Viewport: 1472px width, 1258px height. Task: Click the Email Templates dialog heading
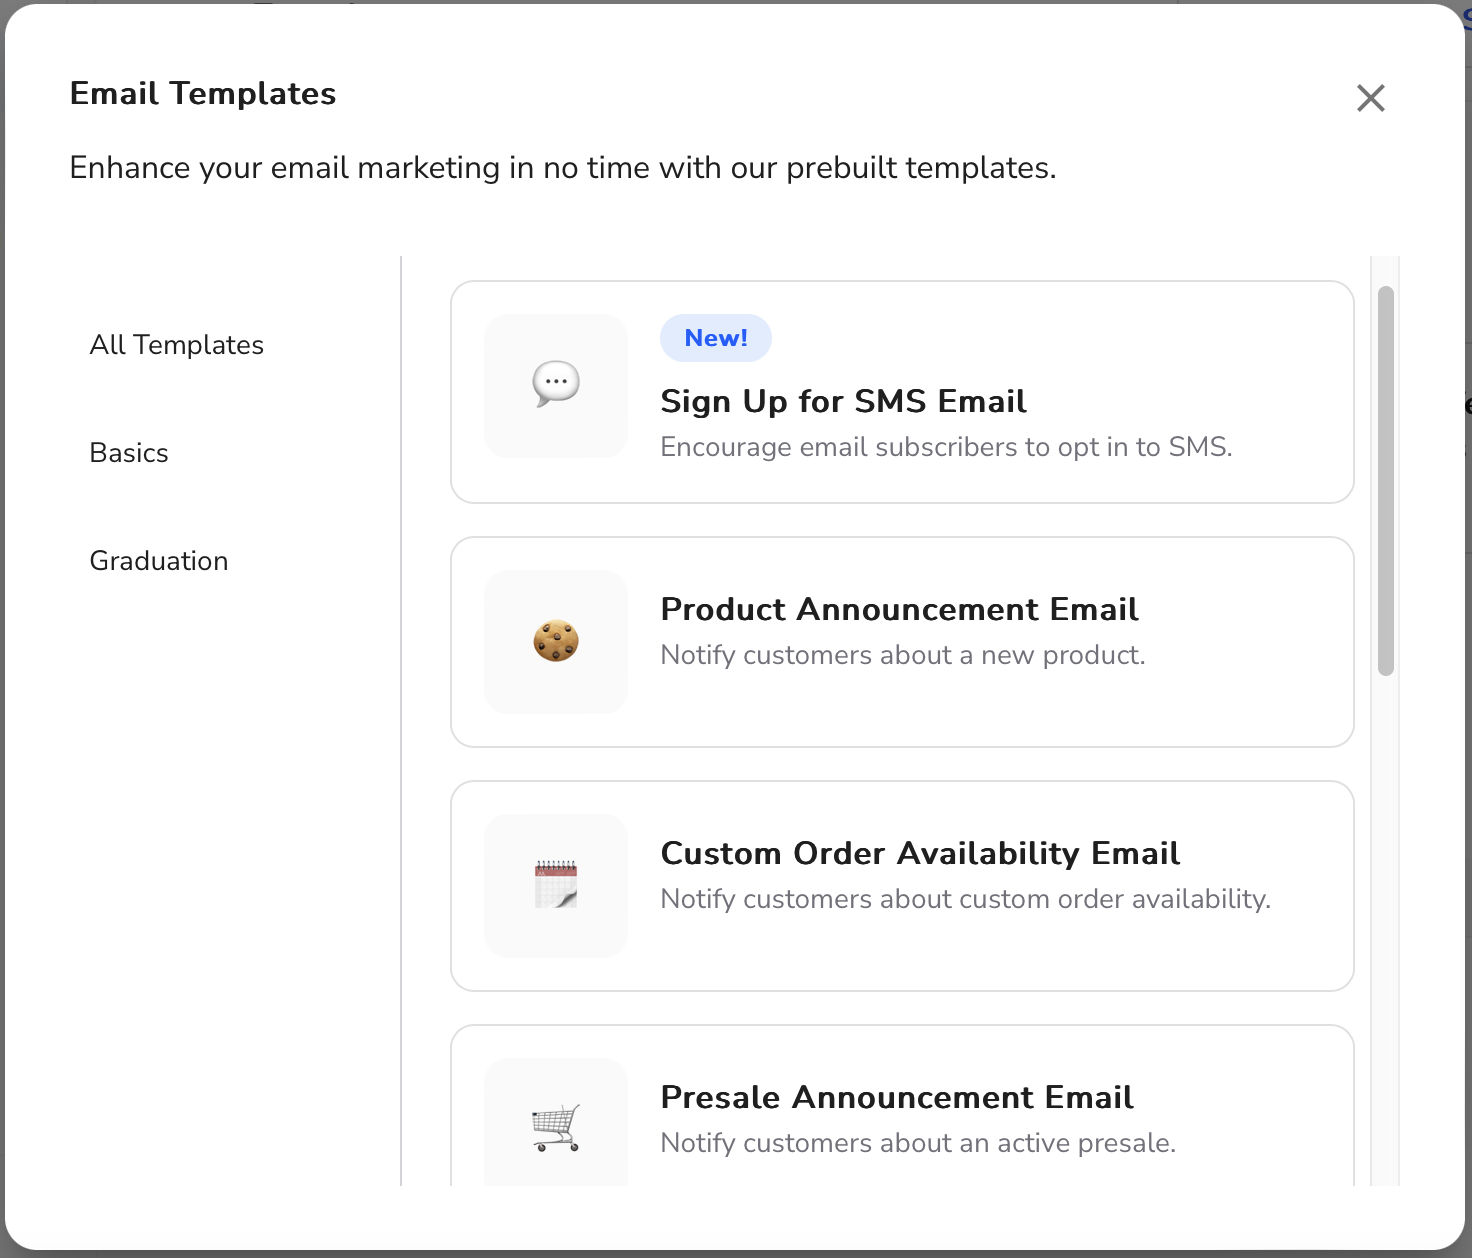(x=203, y=93)
